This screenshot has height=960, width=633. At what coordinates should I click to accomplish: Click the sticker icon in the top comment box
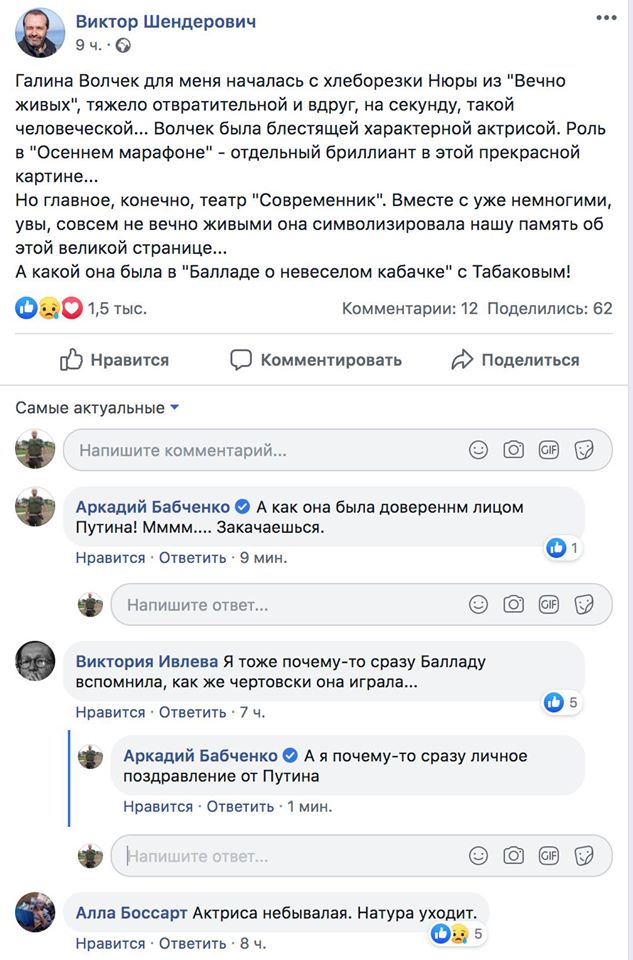tap(584, 450)
